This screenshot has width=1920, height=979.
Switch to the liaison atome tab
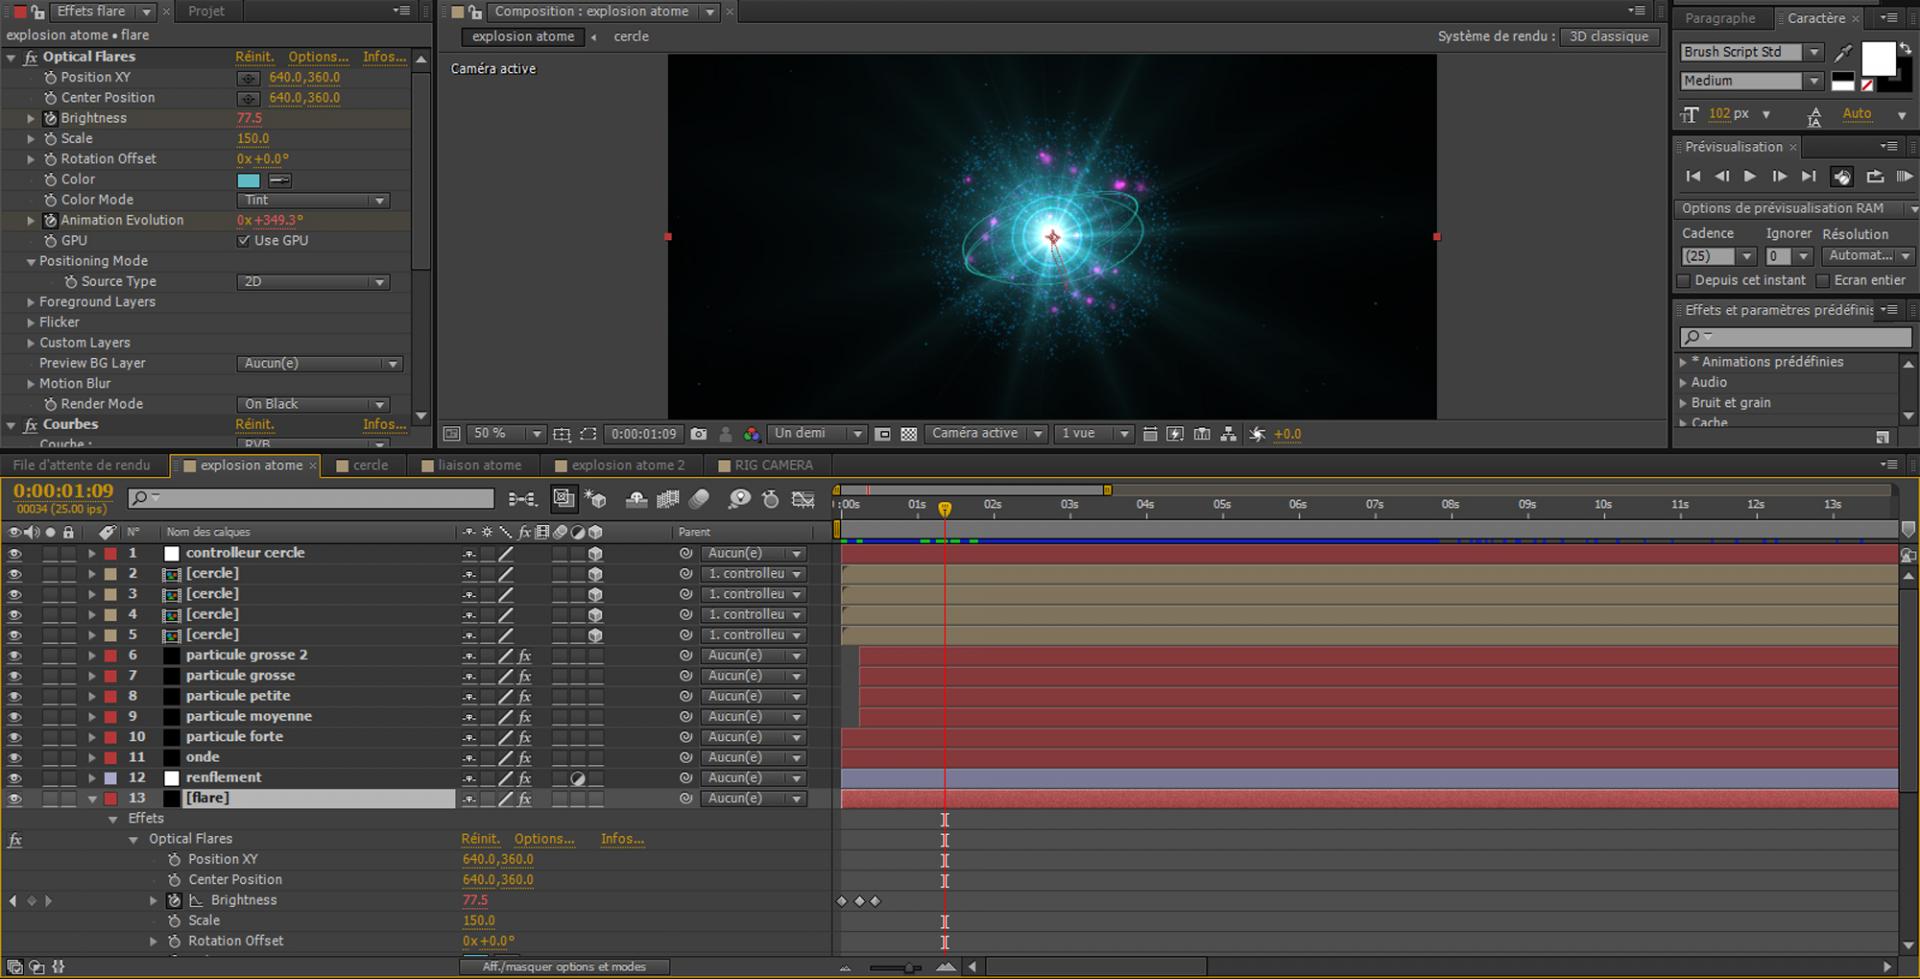pos(478,465)
